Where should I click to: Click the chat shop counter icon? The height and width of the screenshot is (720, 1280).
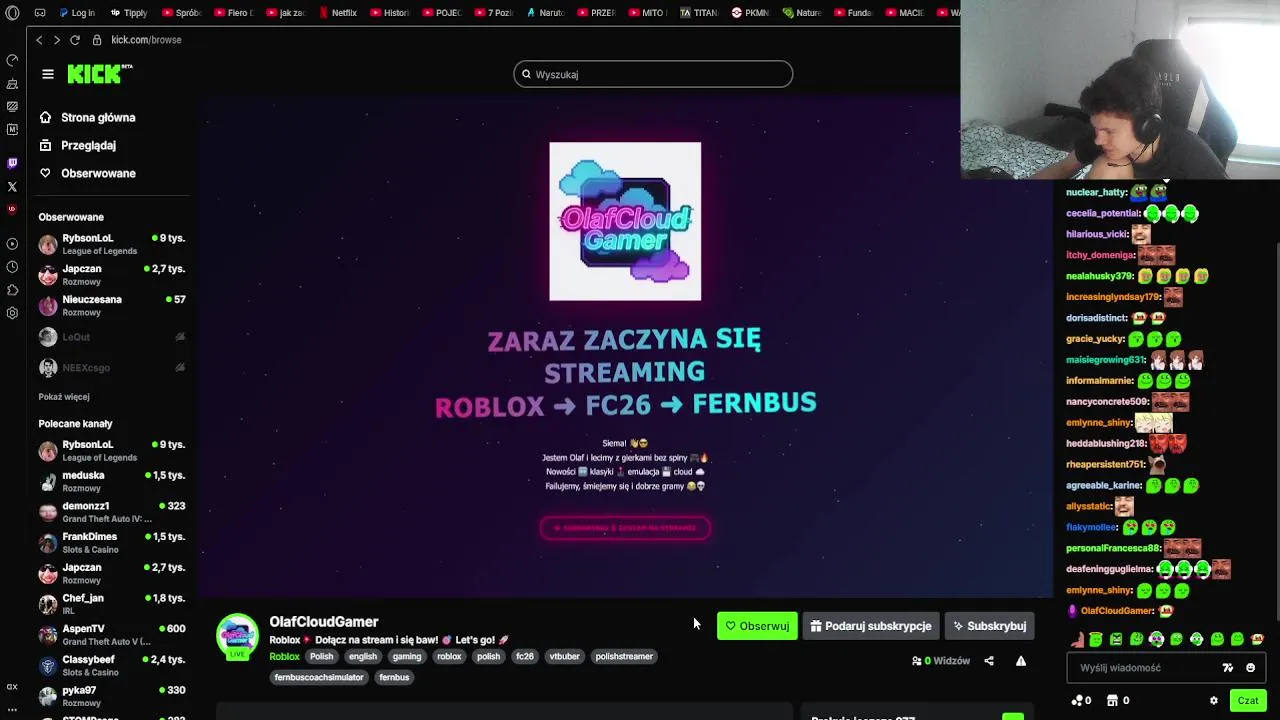click(1119, 701)
